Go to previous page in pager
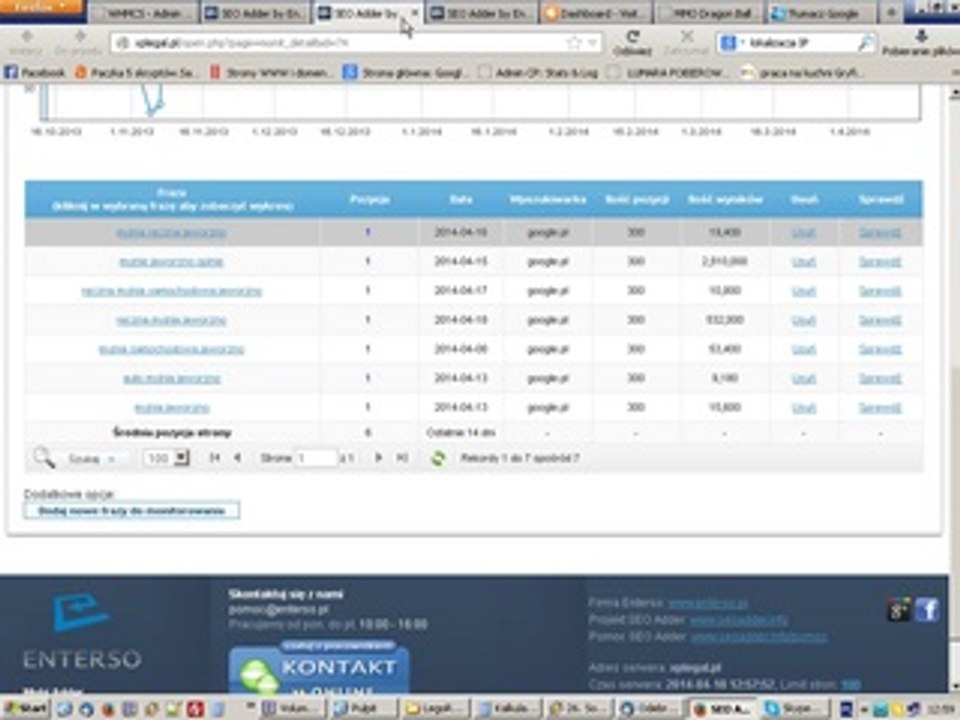The width and height of the screenshot is (960, 720). 238,457
